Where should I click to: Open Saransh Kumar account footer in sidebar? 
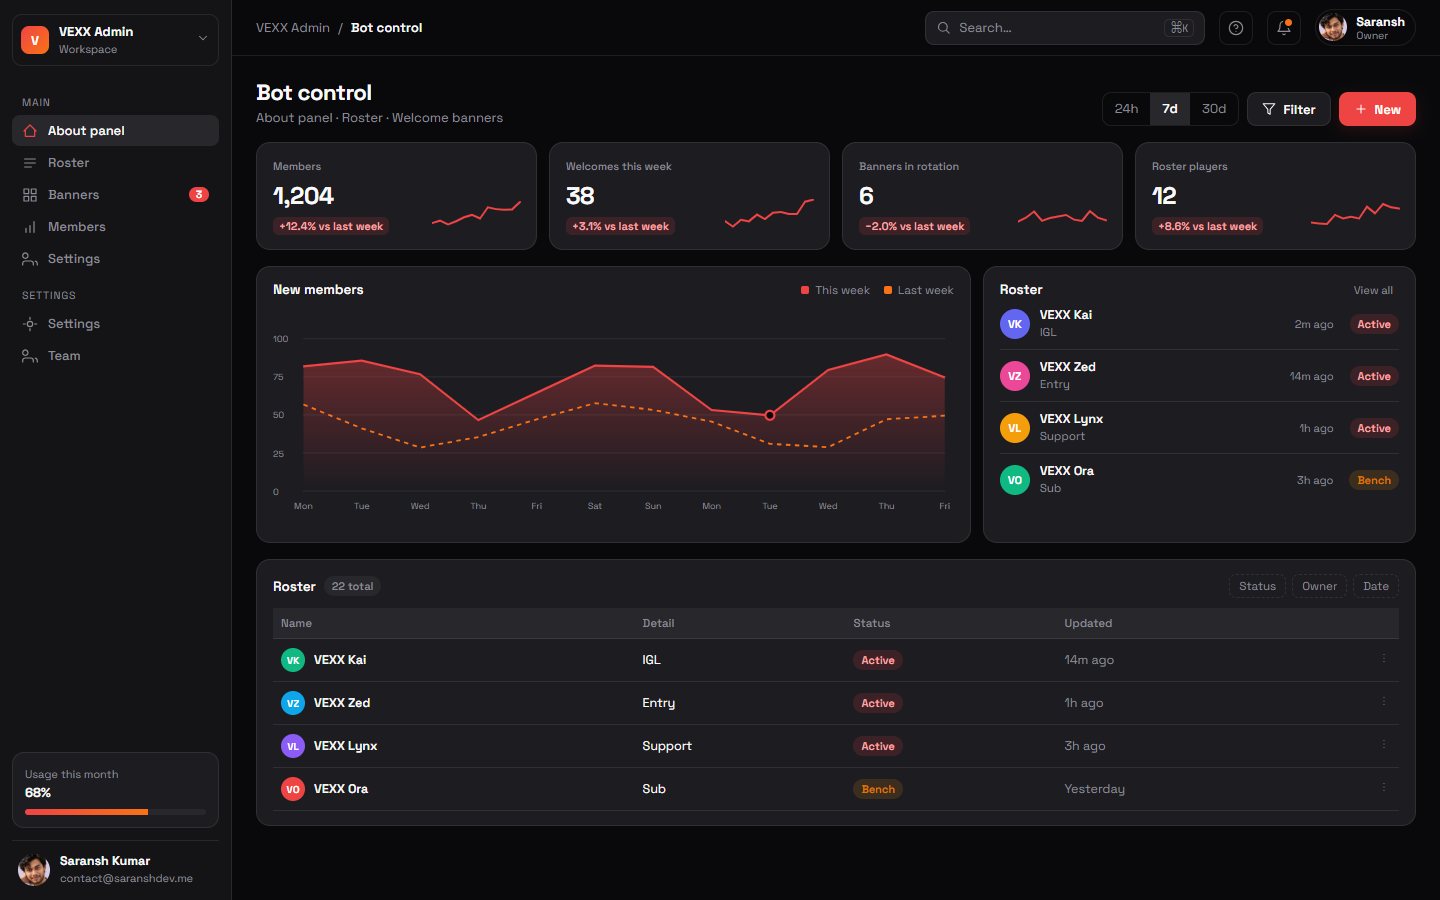[115, 869]
